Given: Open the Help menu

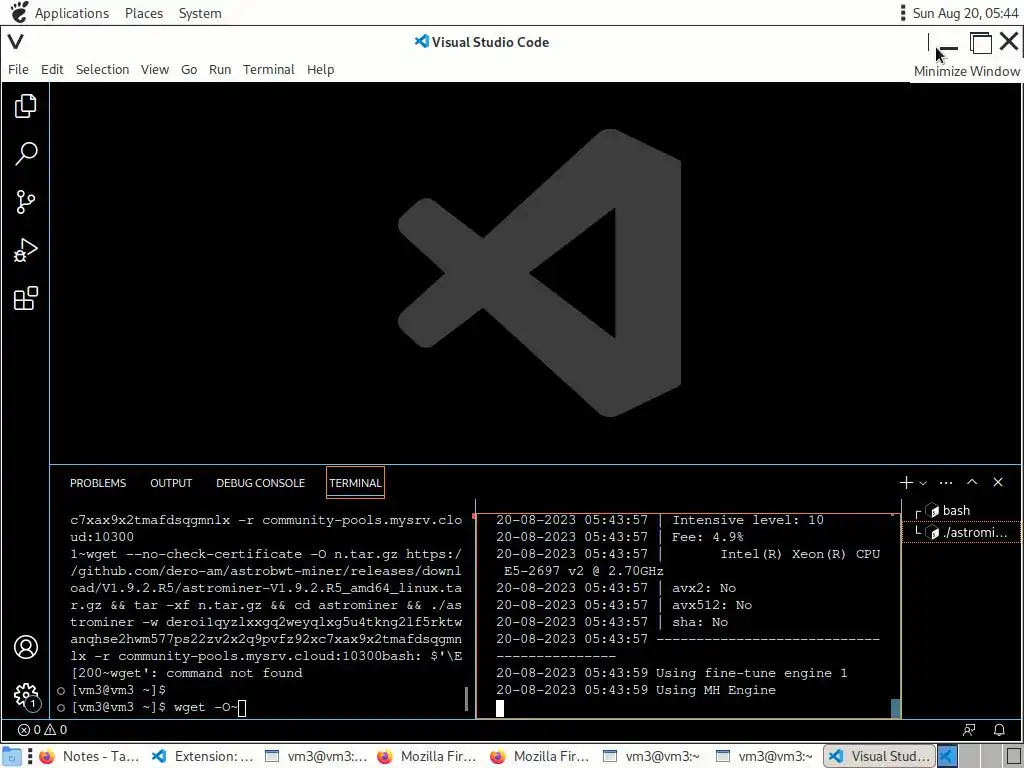Looking at the screenshot, I should (321, 69).
